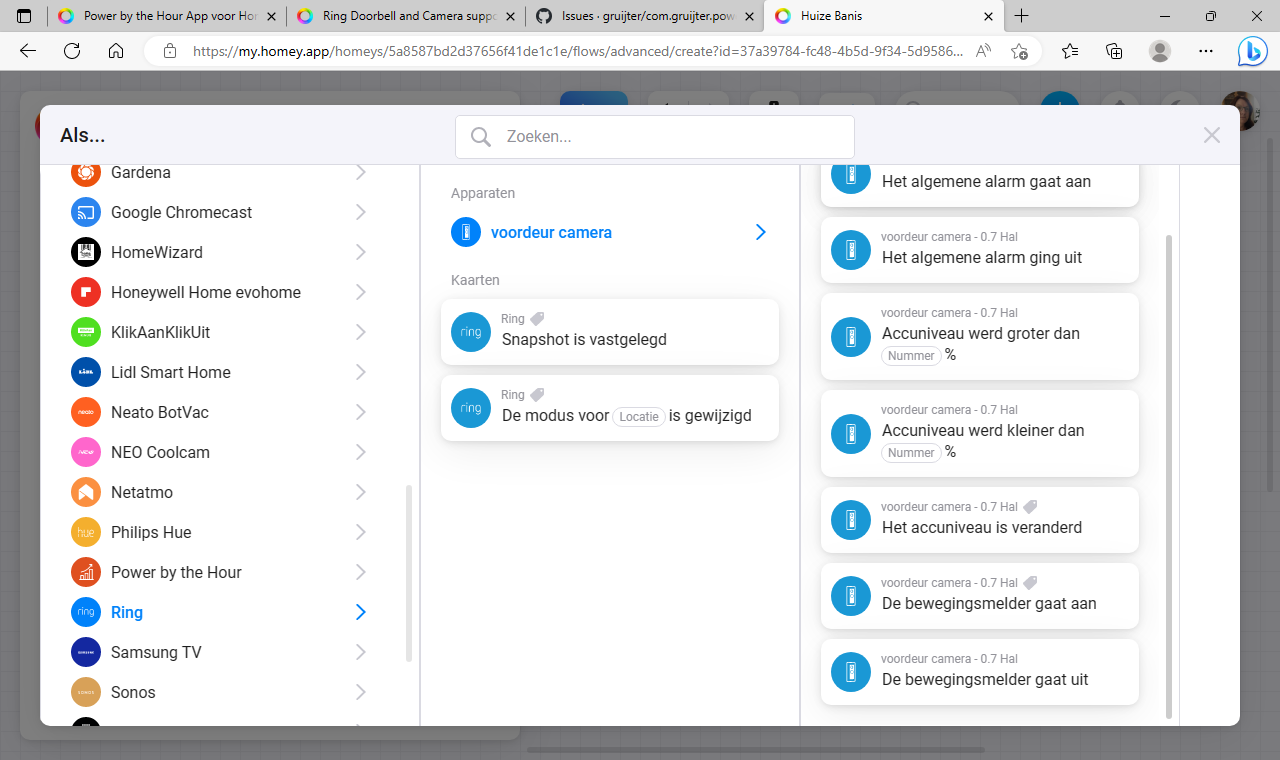Viewport: 1280px width, 760px height.
Task: Click the browser address bar URL
Action: click(x=577, y=51)
